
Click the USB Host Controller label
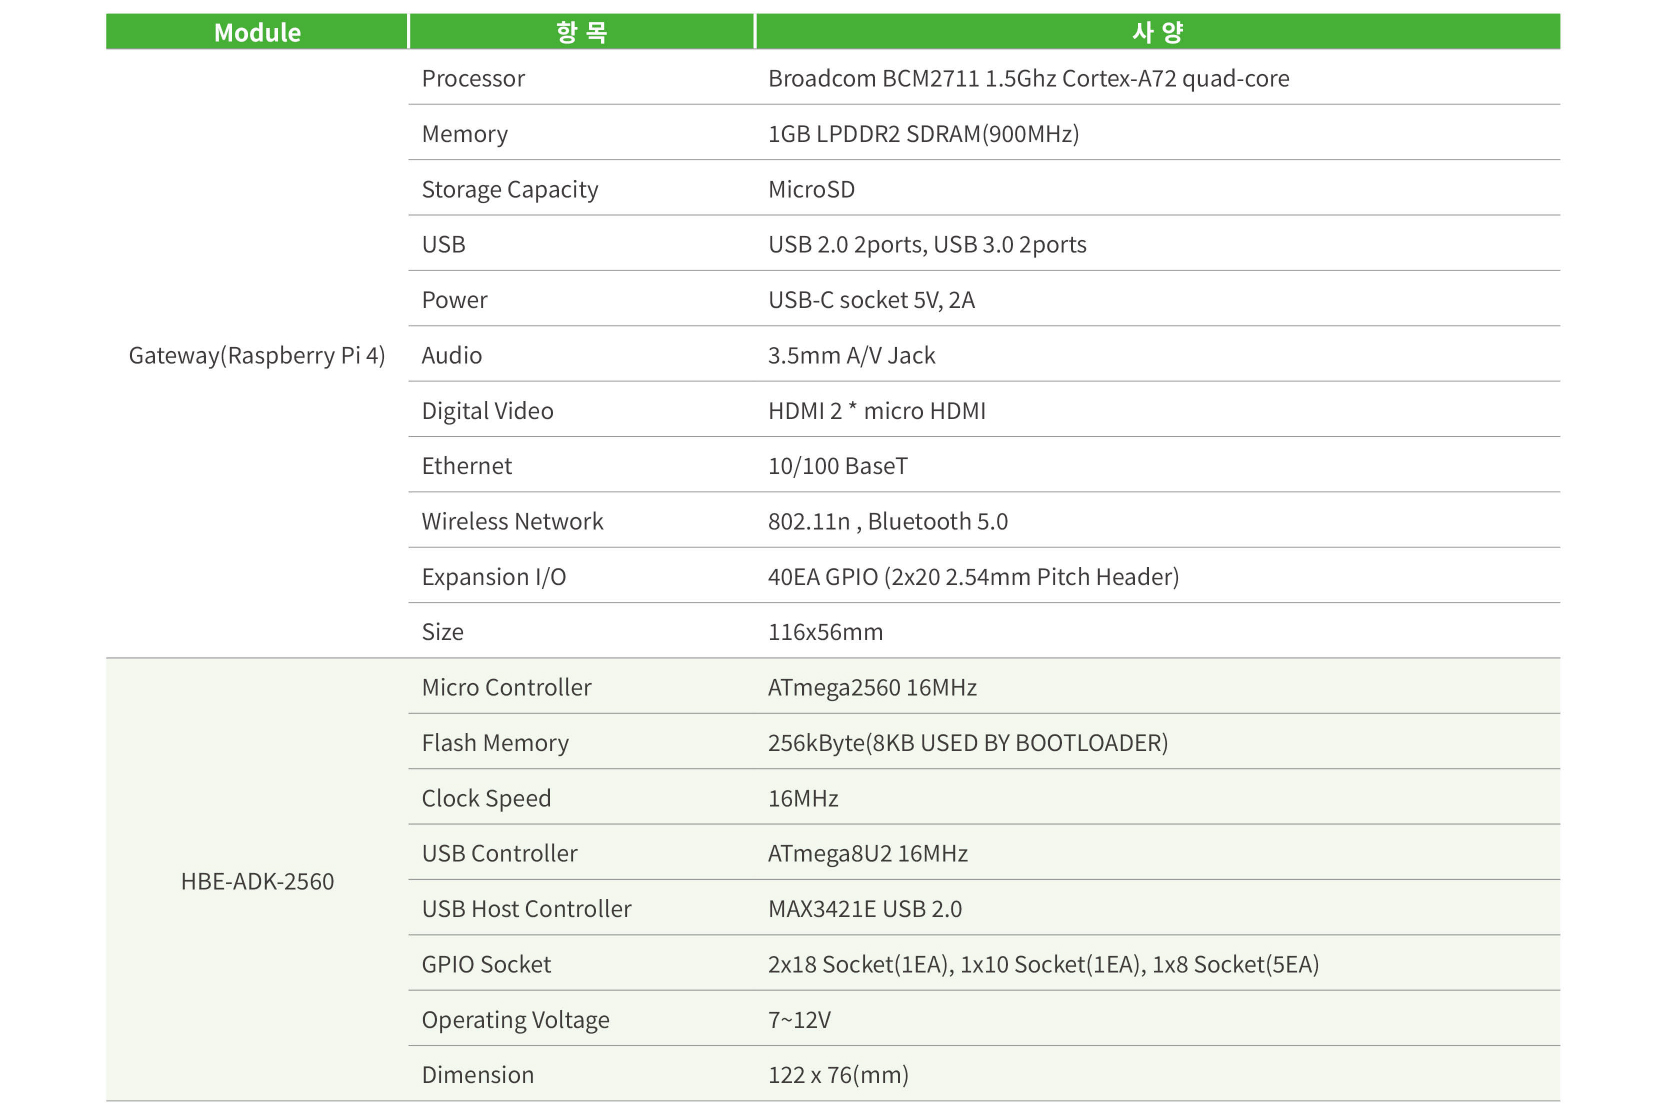coord(527,909)
